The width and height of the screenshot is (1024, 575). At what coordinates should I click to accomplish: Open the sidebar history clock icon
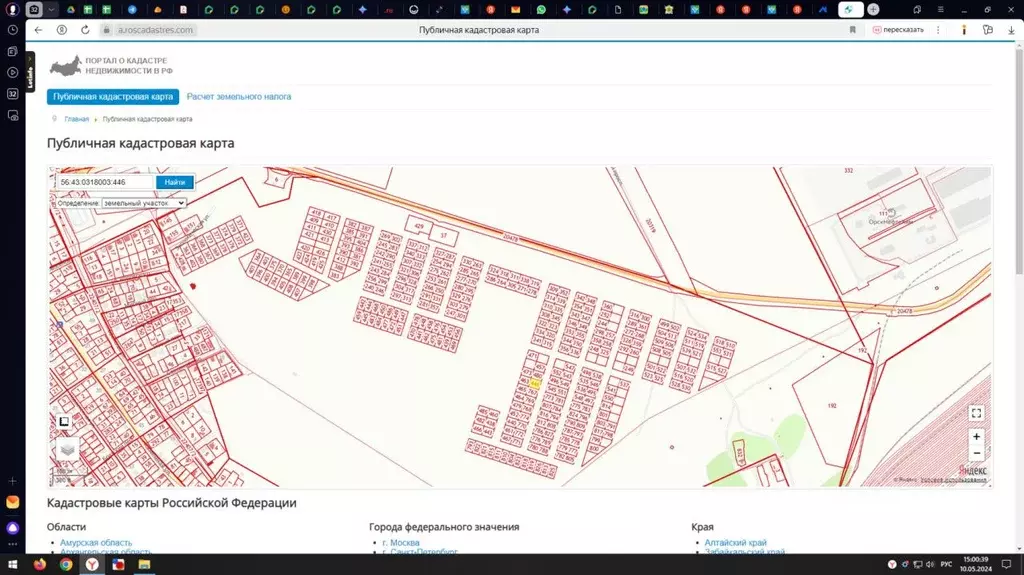click(x=12, y=30)
